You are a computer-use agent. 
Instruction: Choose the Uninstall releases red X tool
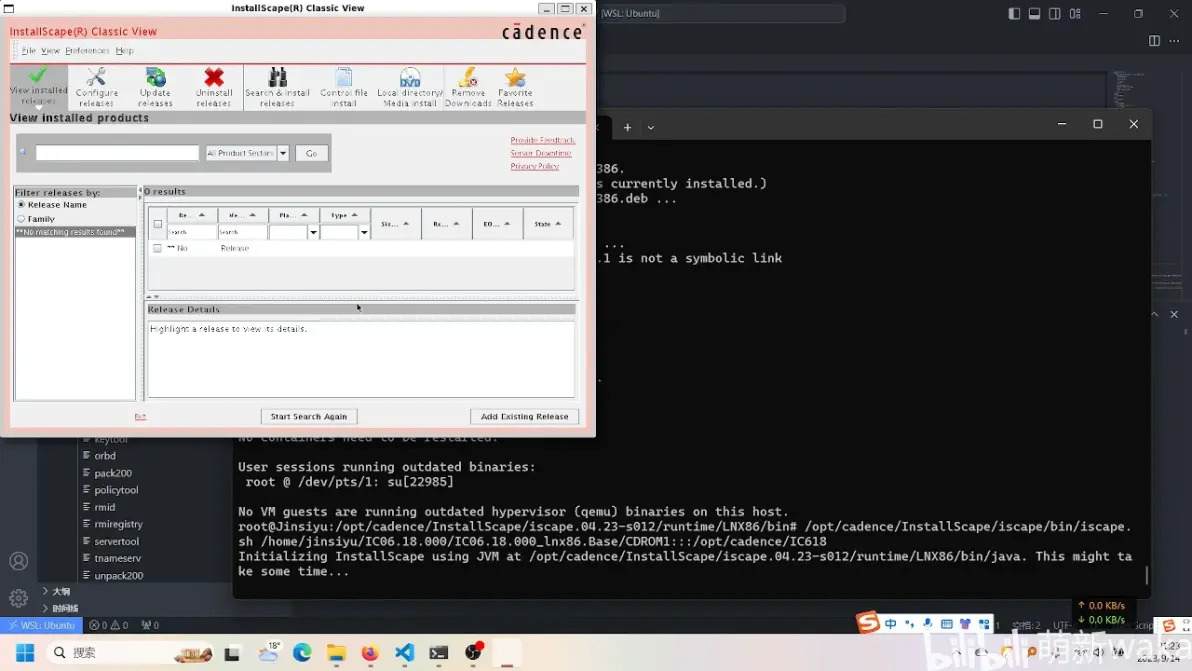(214, 87)
